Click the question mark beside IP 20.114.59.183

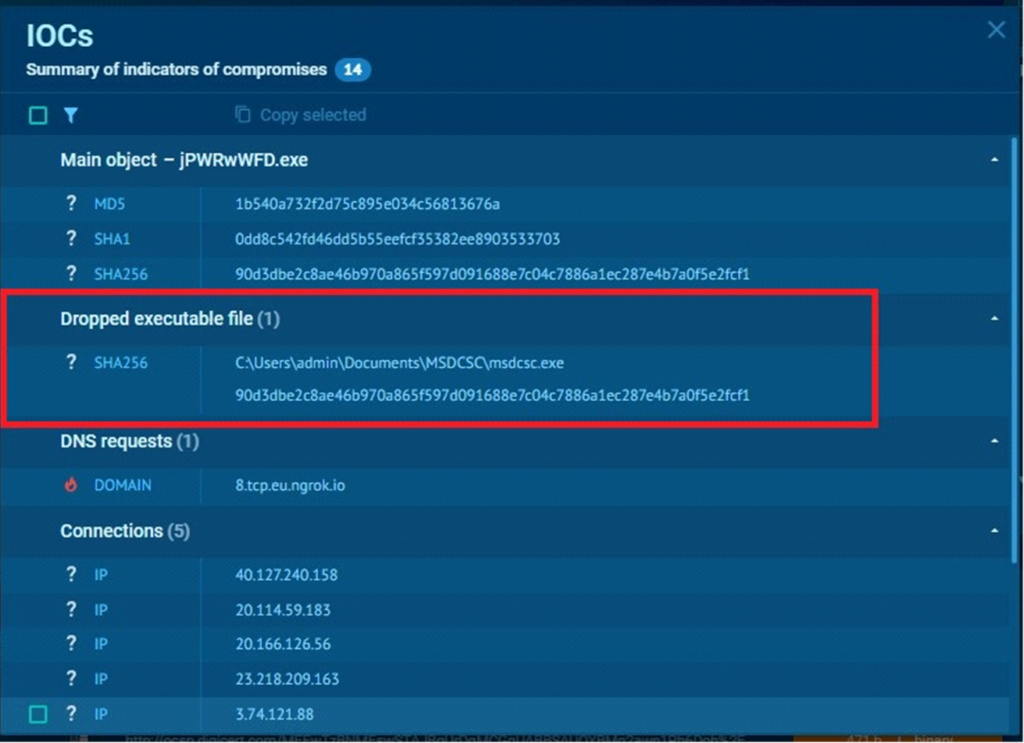pyautogui.click(x=70, y=609)
